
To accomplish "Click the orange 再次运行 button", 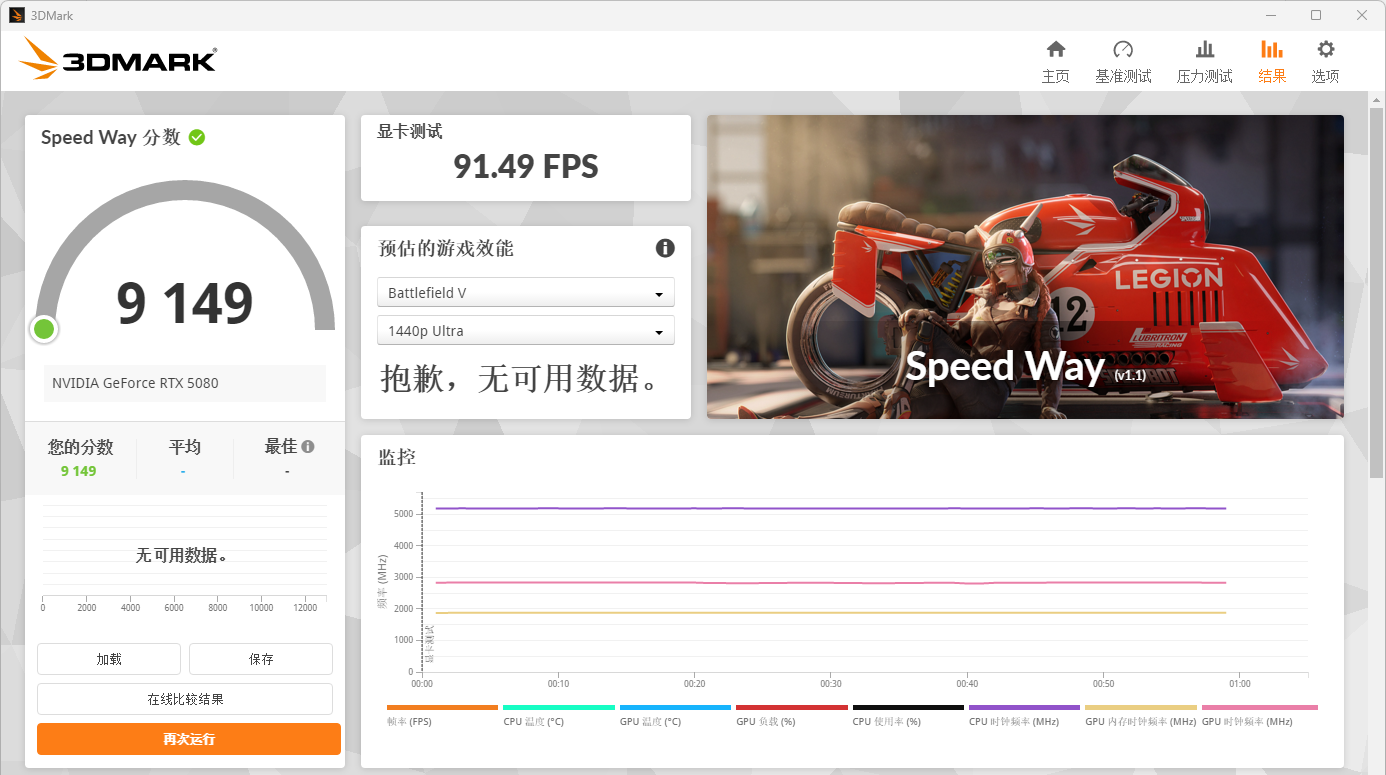I will pos(189,739).
